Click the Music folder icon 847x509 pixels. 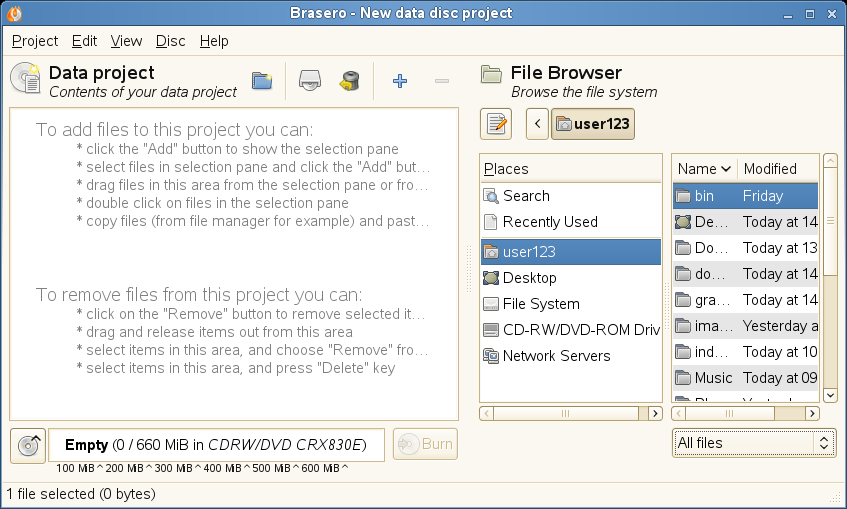[683, 378]
